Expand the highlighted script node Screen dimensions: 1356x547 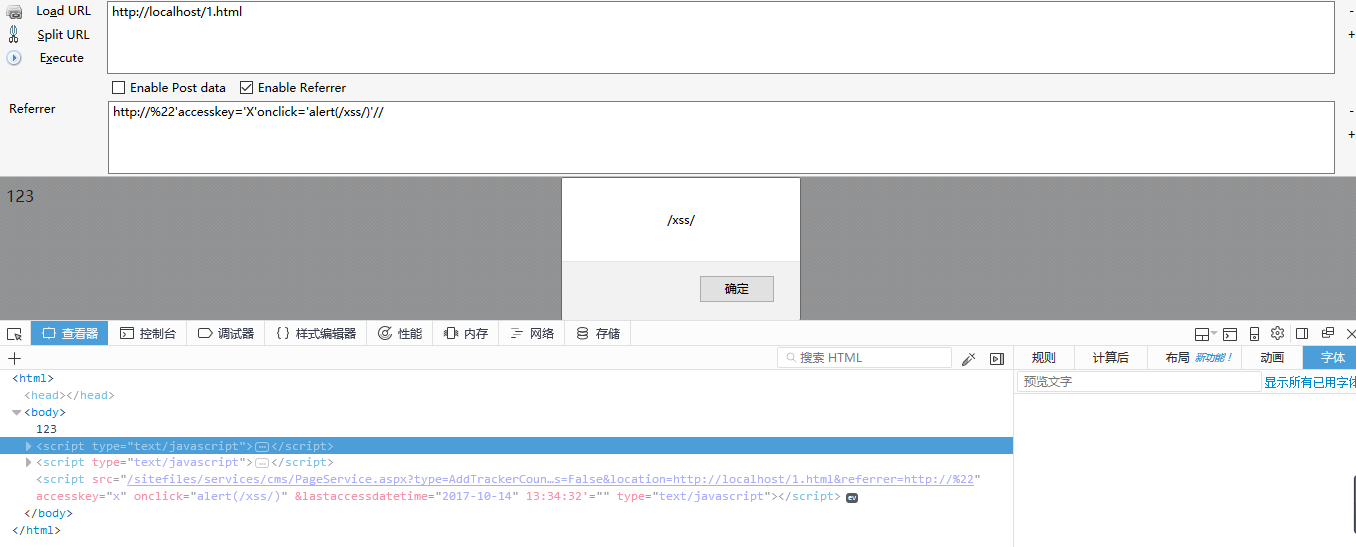click(29, 446)
